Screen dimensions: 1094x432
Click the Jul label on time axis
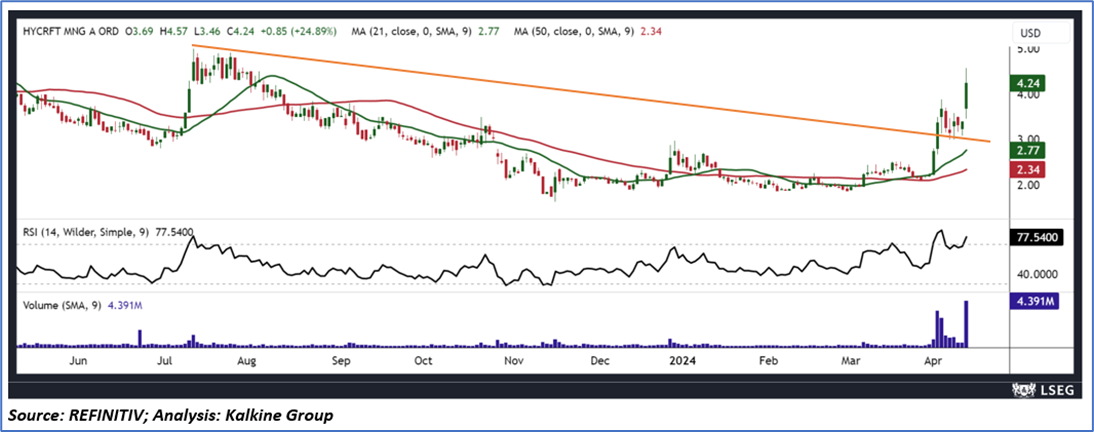click(x=165, y=361)
